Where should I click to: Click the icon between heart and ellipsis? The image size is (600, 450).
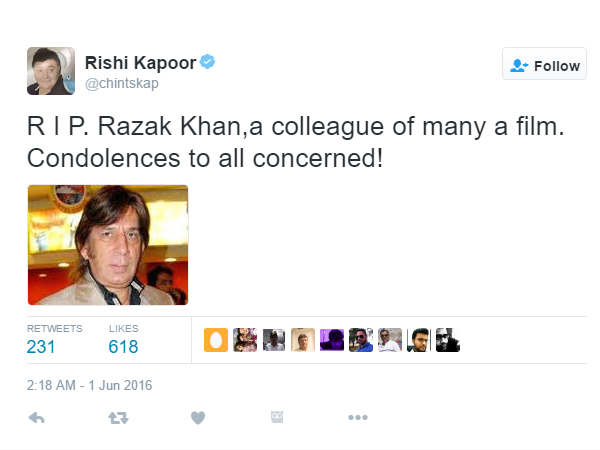(277, 418)
